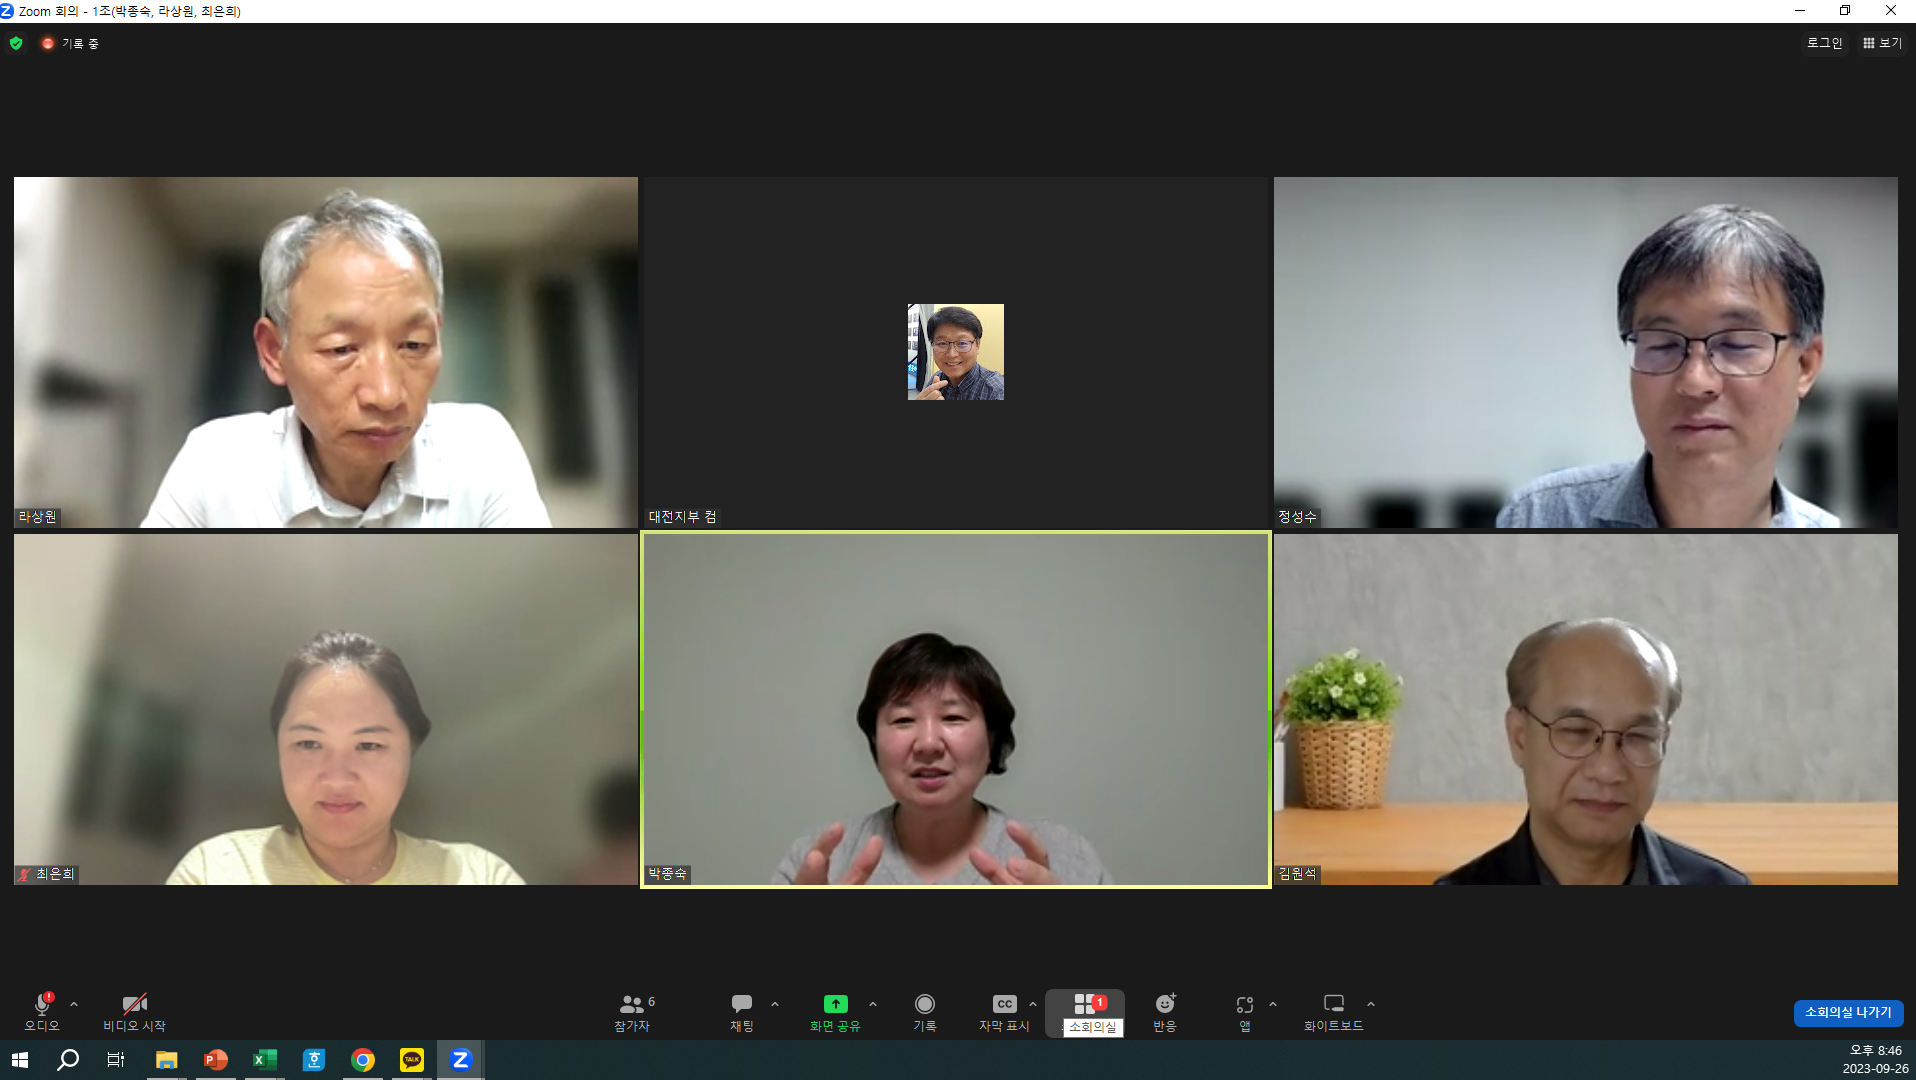
Task: Start video with the camera button
Action: [x=134, y=1012]
